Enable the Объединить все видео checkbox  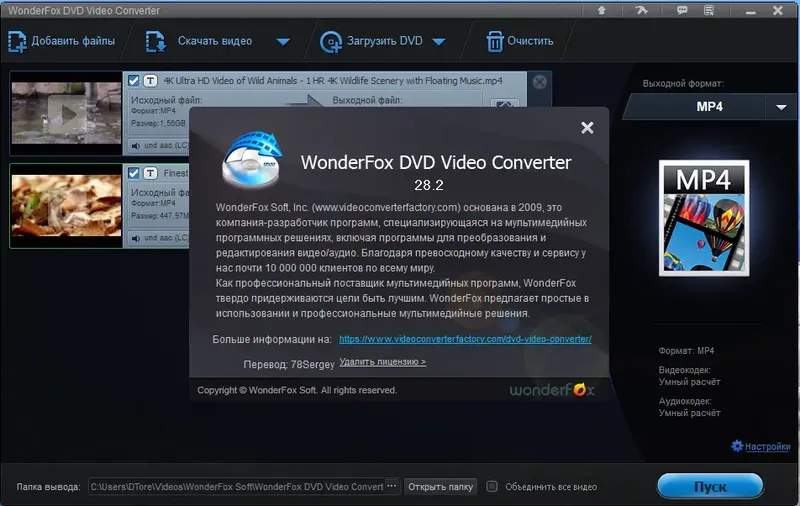tap(492, 487)
